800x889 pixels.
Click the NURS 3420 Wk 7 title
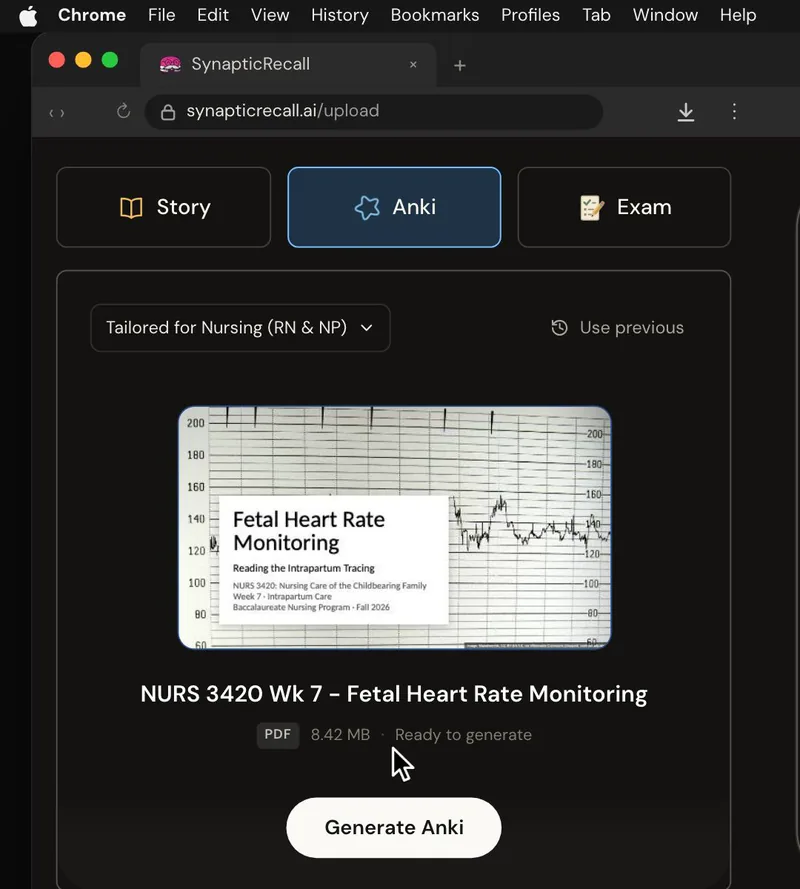point(394,694)
